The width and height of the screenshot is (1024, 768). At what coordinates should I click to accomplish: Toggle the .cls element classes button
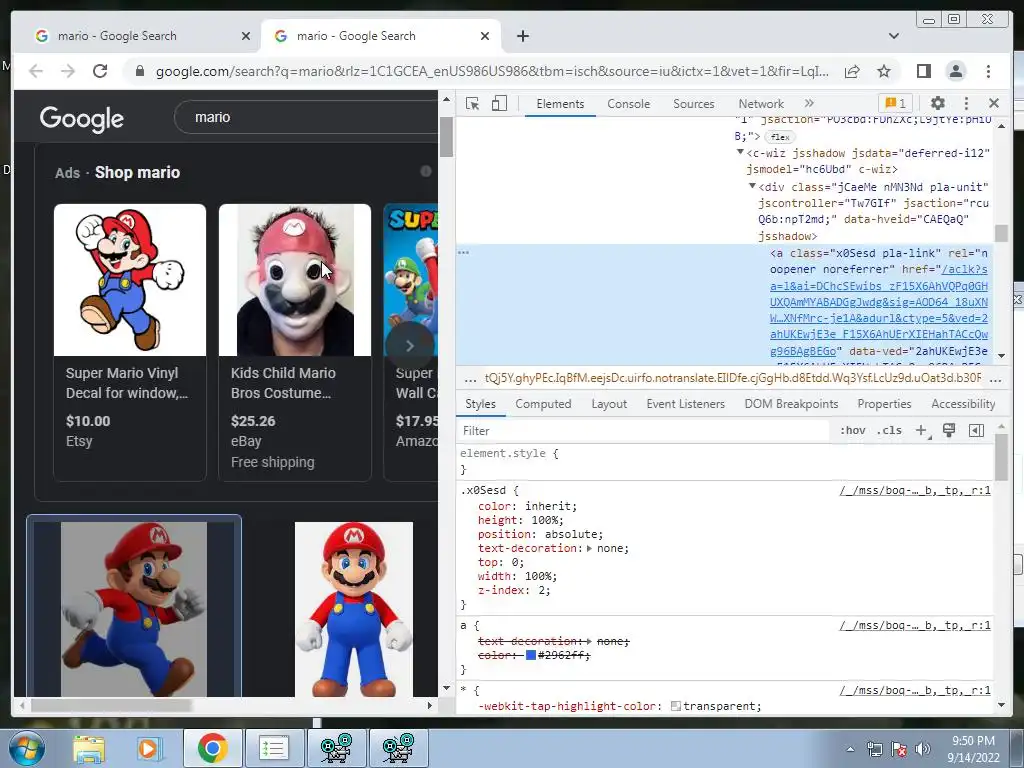click(889, 430)
